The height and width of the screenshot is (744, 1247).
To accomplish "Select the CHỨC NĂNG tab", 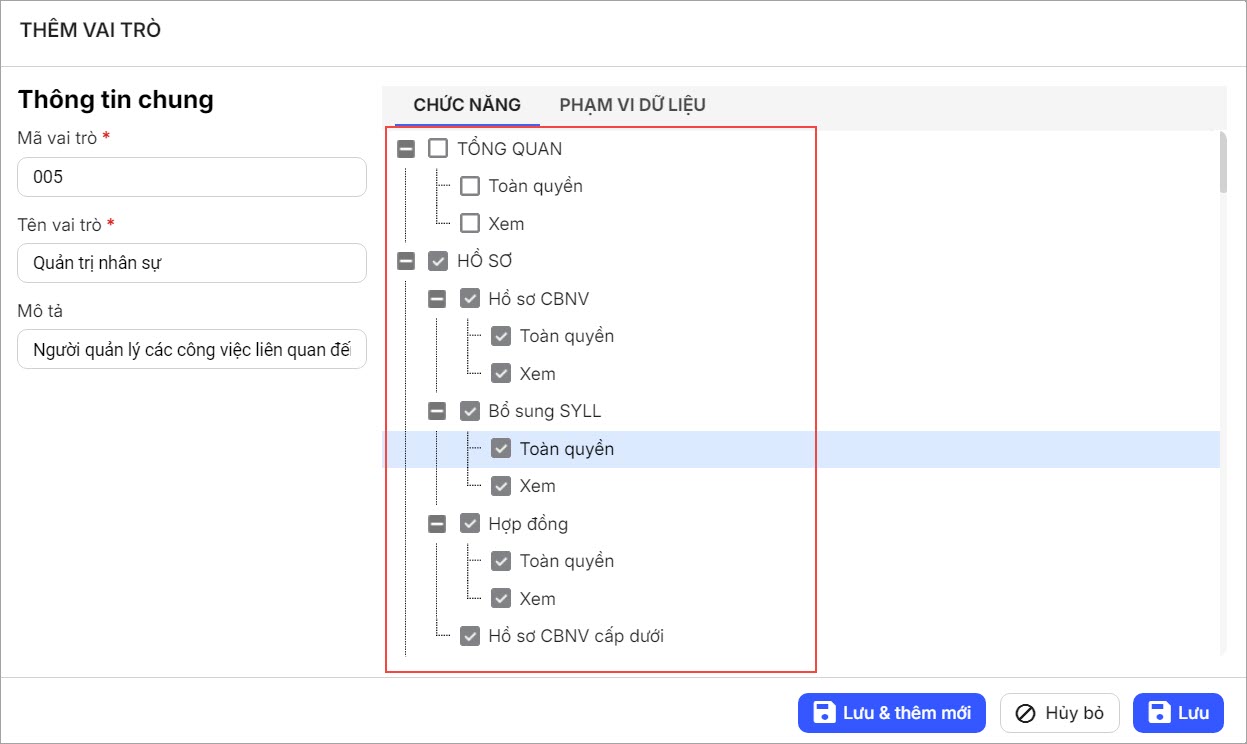I will (467, 105).
